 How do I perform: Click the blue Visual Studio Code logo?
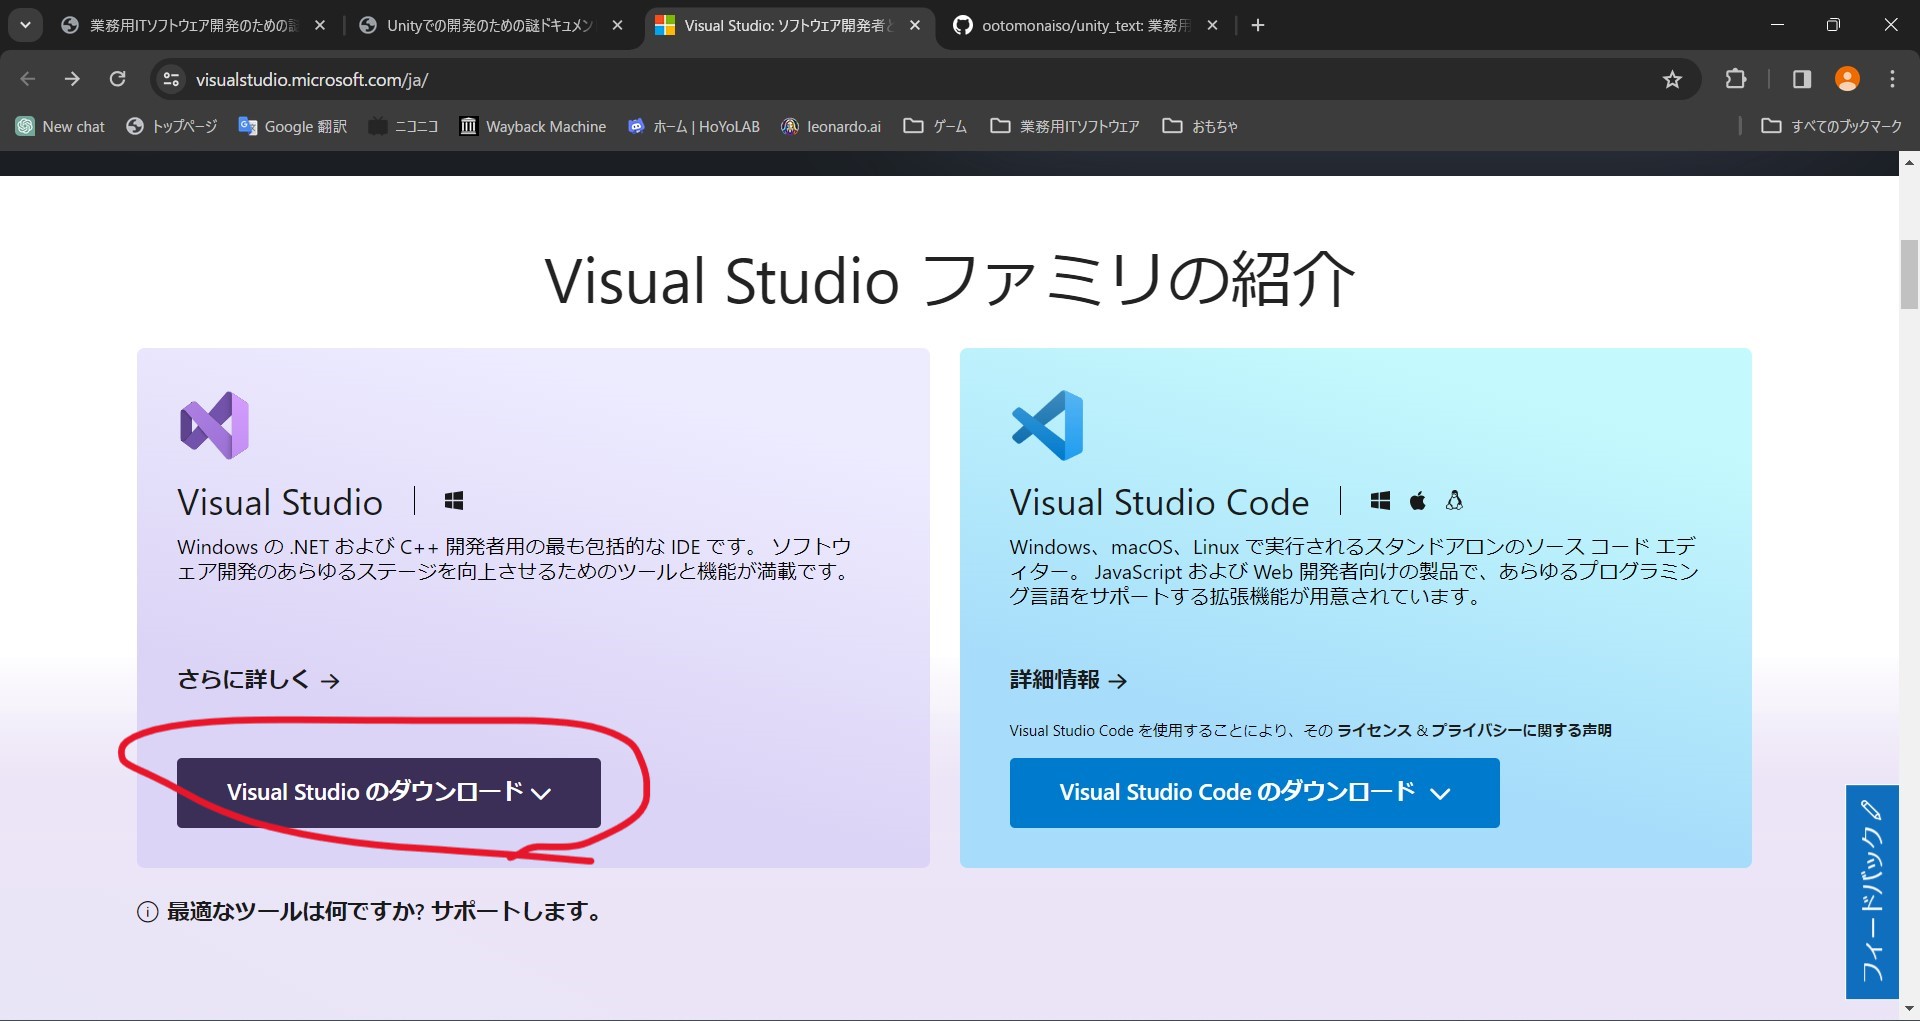[x=1047, y=425]
